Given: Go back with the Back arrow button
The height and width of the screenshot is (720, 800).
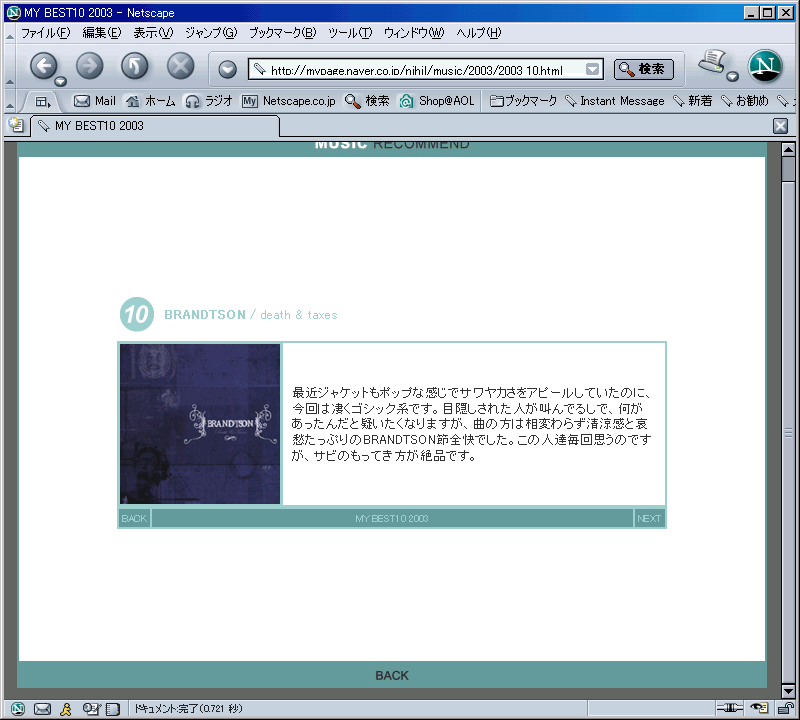Looking at the screenshot, I should tap(44, 66).
